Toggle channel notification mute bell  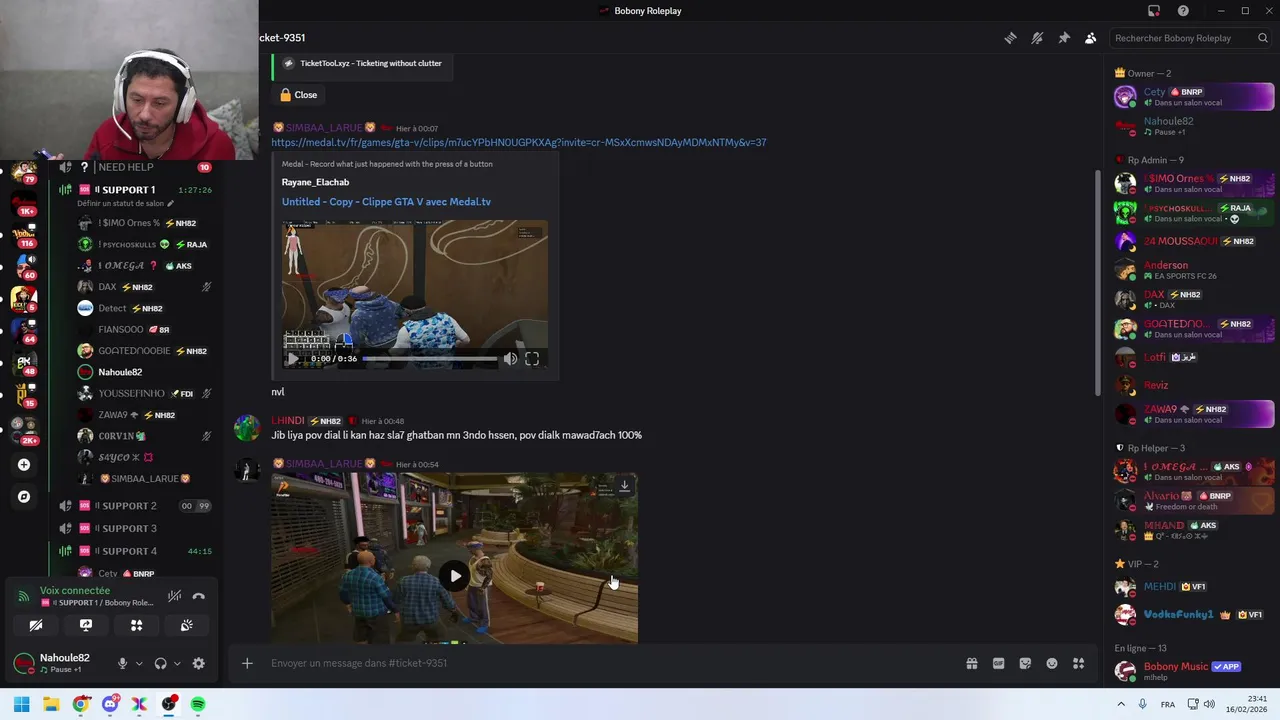pos(1037,38)
